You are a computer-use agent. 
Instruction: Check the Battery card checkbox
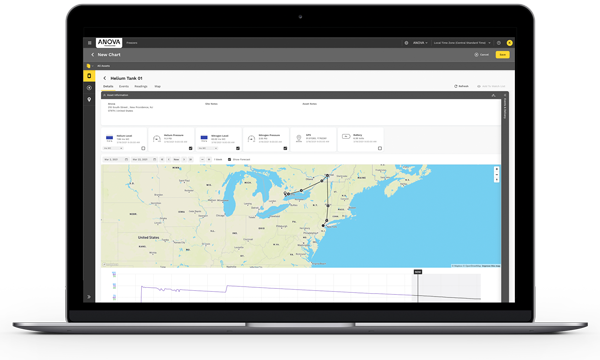380,148
